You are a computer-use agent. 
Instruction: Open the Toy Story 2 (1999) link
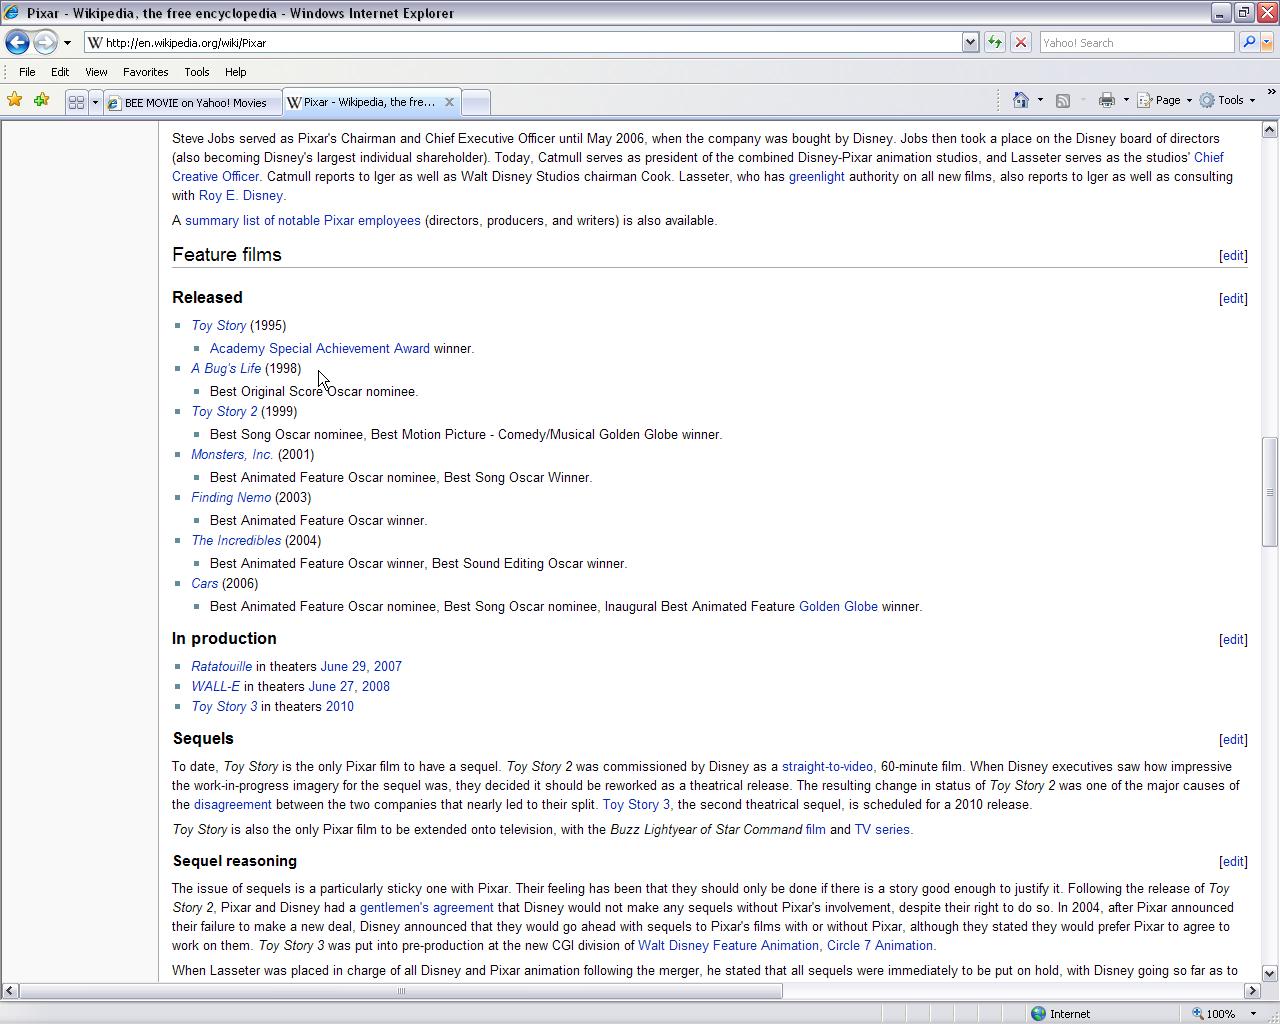point(224,412)
